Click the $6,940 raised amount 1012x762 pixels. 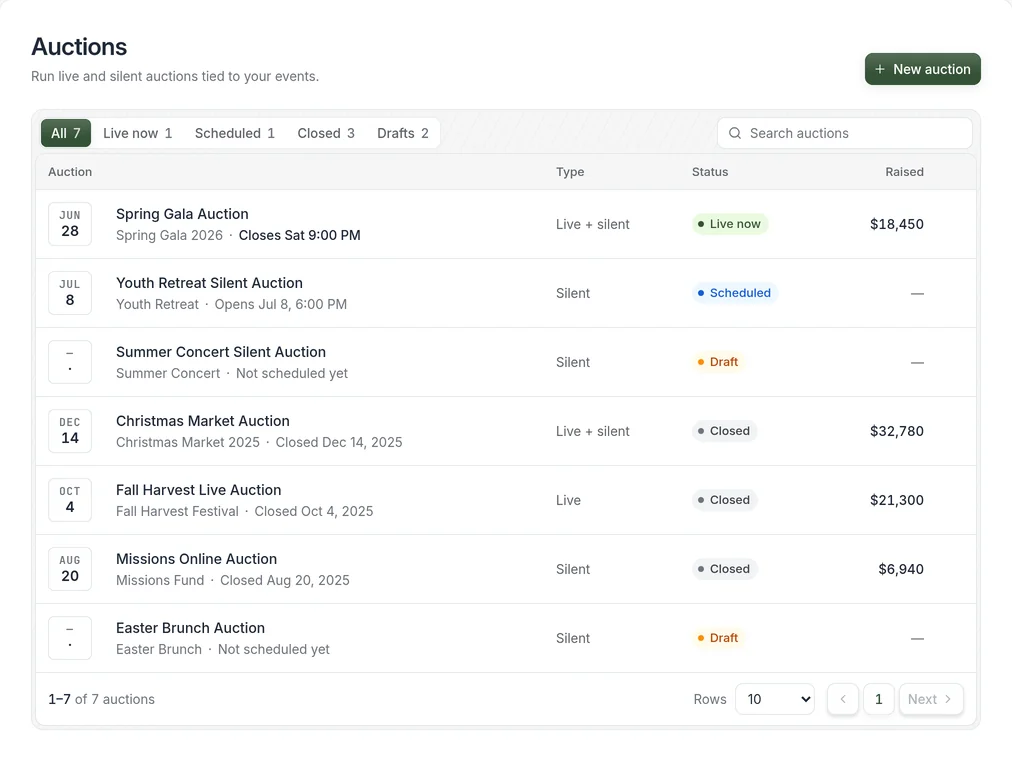coord(901,569)
